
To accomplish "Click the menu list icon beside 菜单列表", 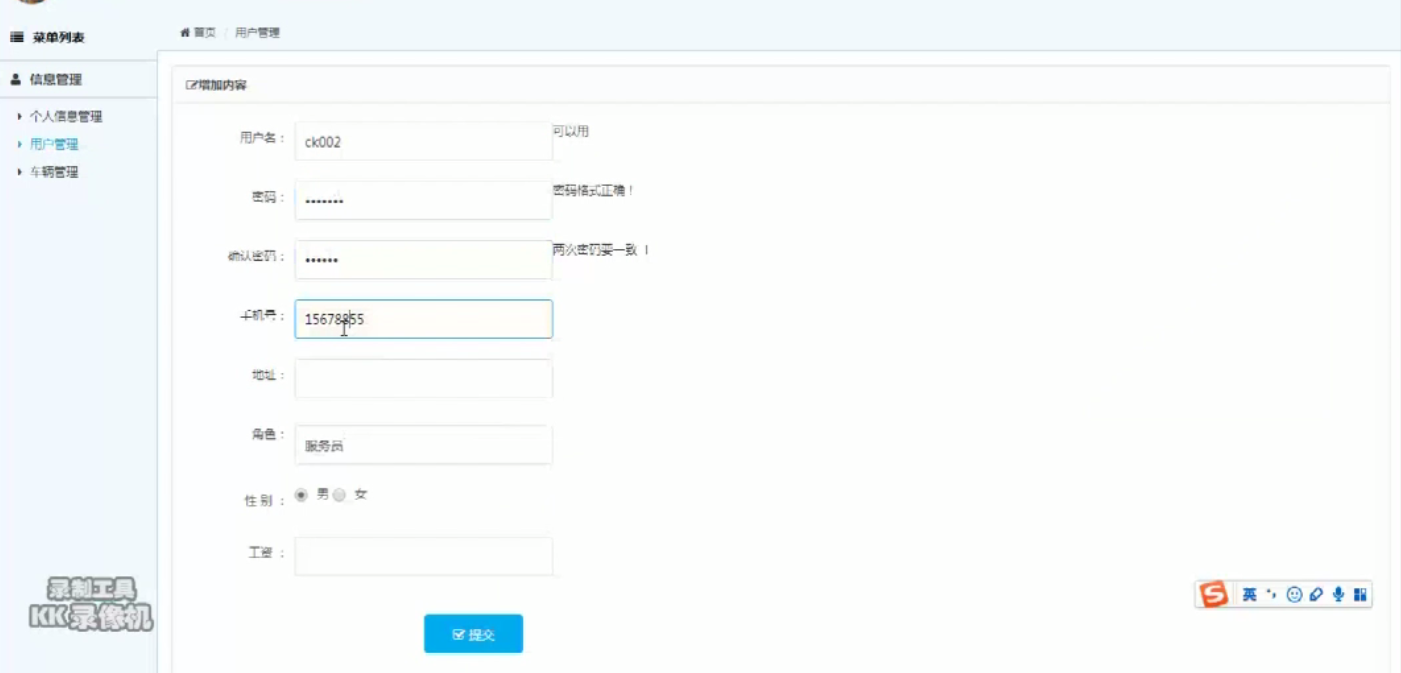I will pyautogui.click(x=16, y=38).
